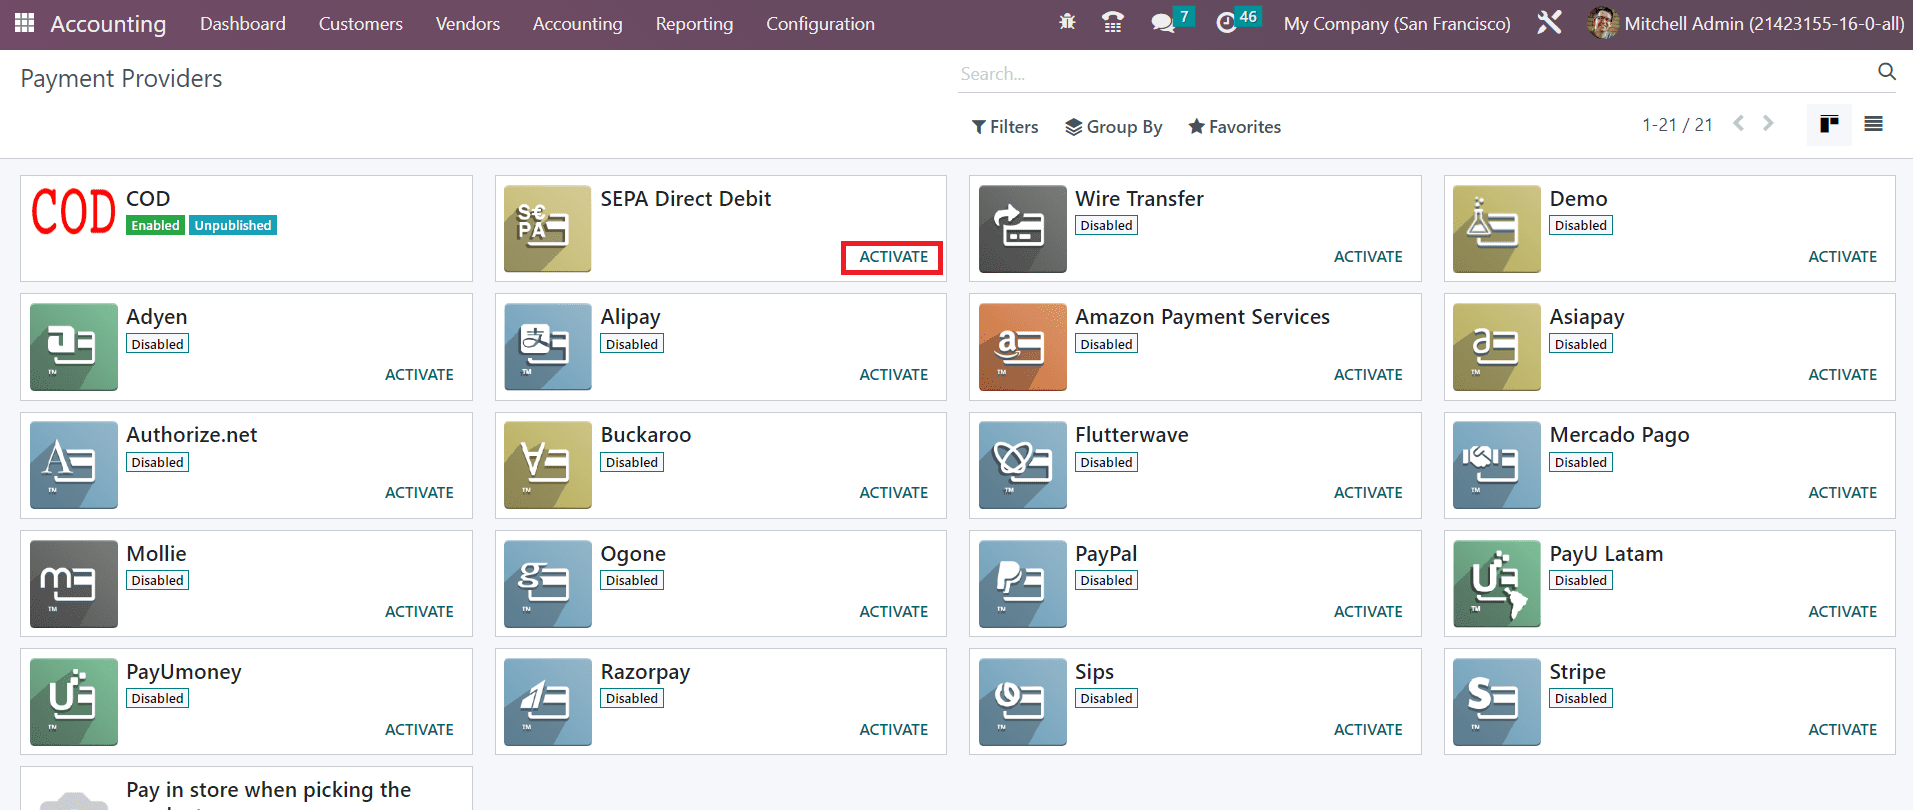This screenshot has width=1913, height=810.
Task: Open the apps grid menu icon
Action: pos(24,23)
